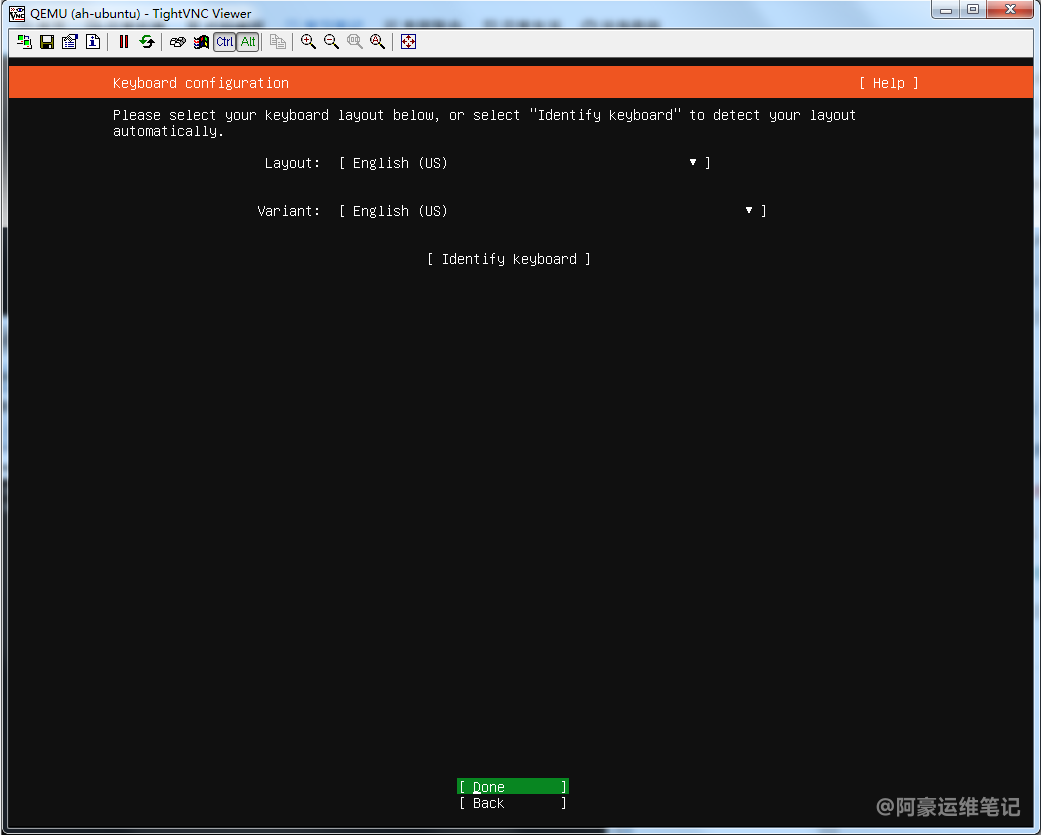Click the zoom in magnifier icon

tap(308, 42)
